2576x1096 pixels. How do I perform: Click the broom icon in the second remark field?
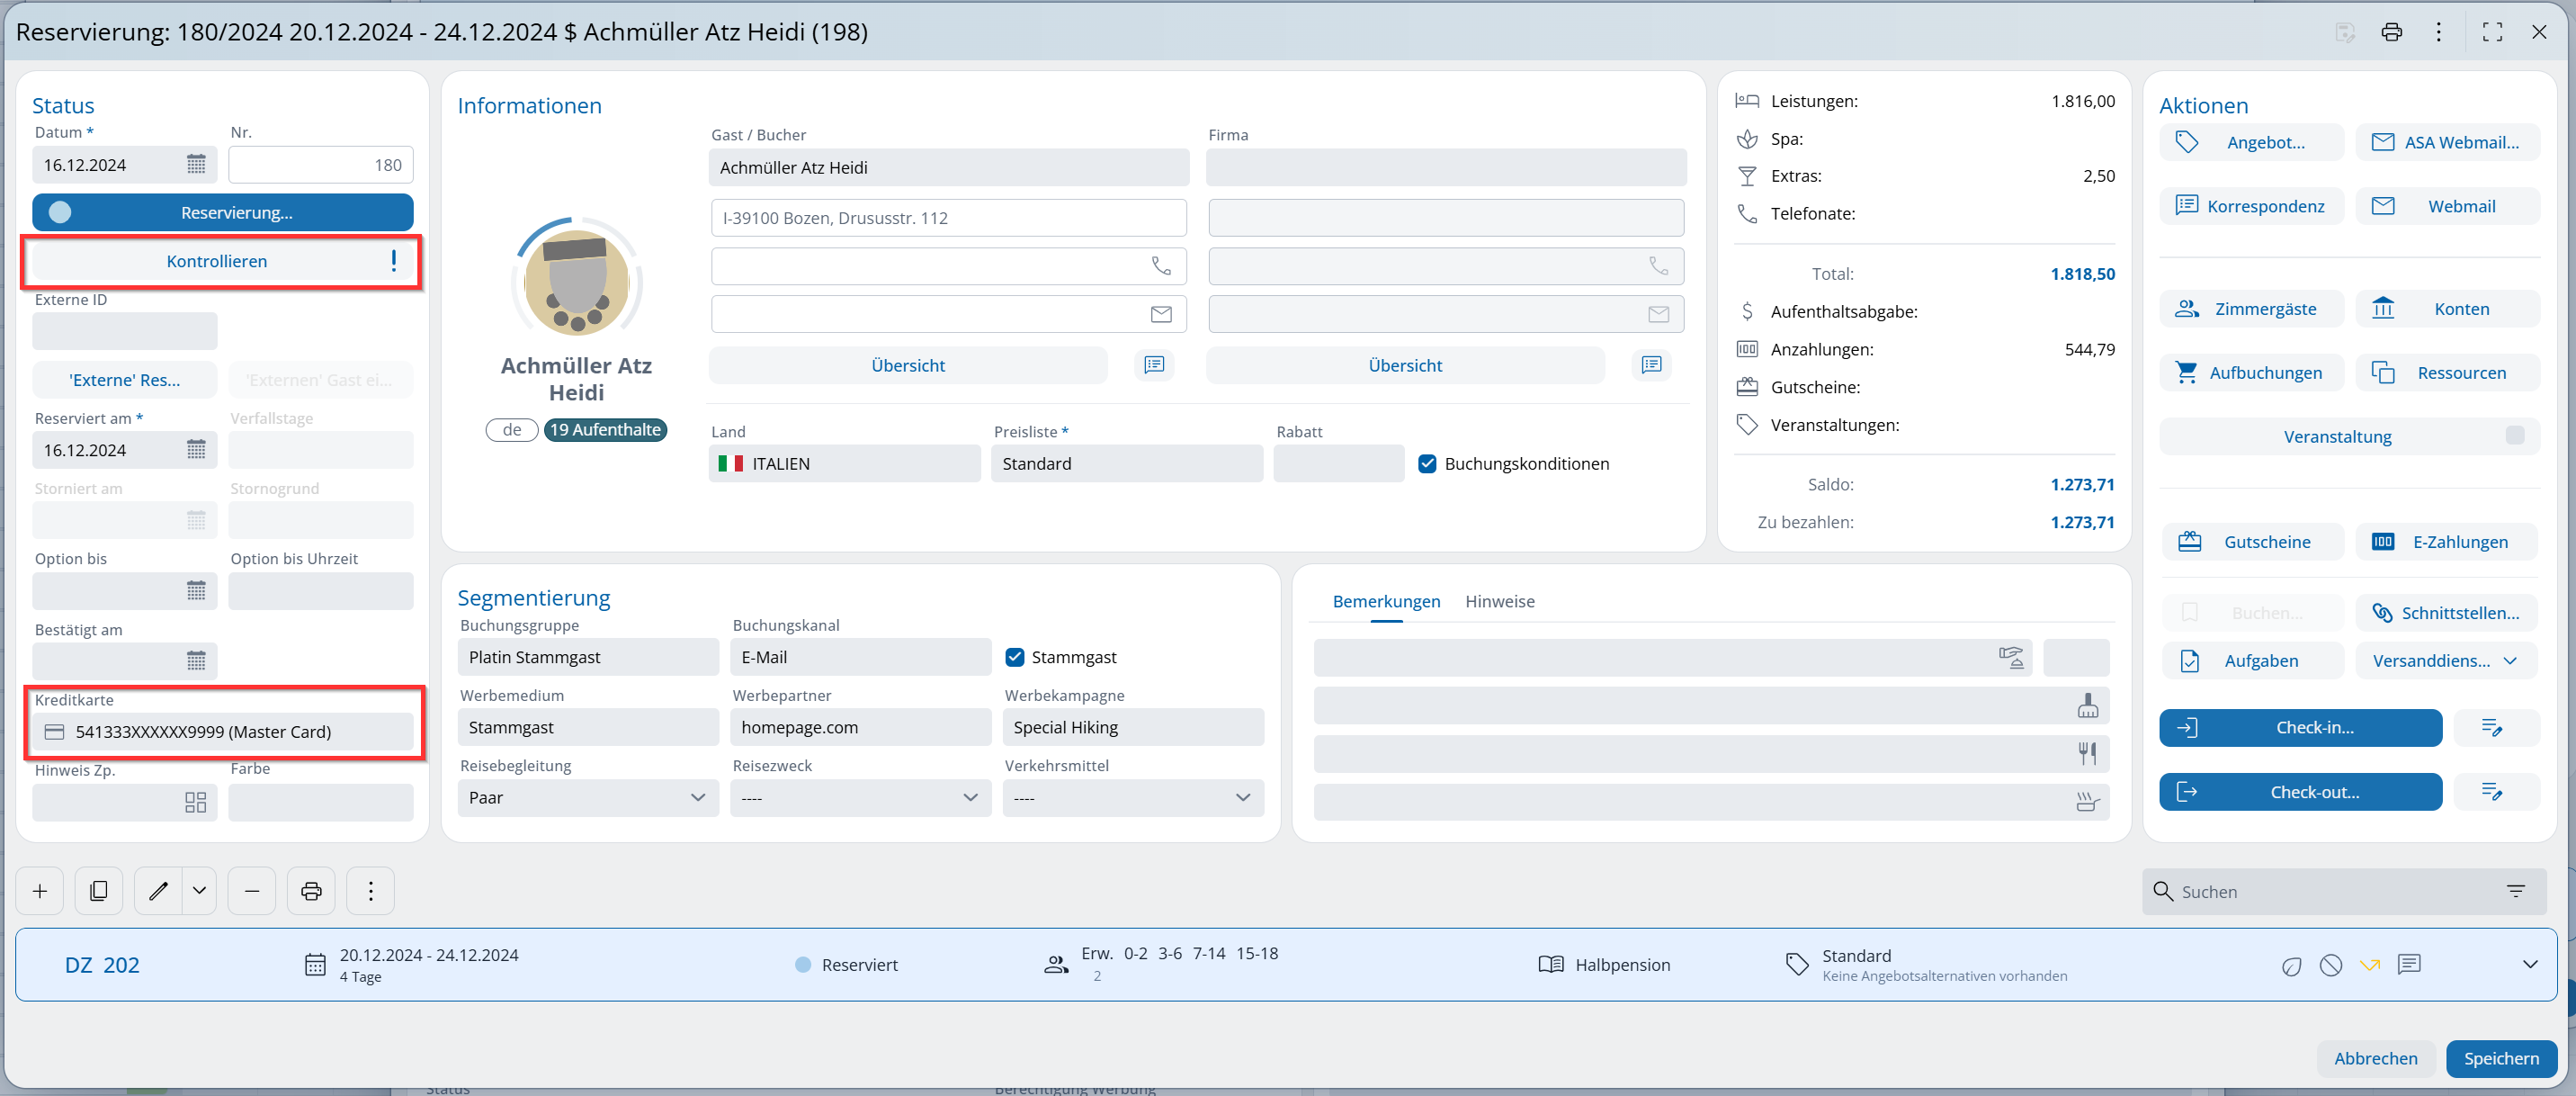click(x=2088, y=705)
